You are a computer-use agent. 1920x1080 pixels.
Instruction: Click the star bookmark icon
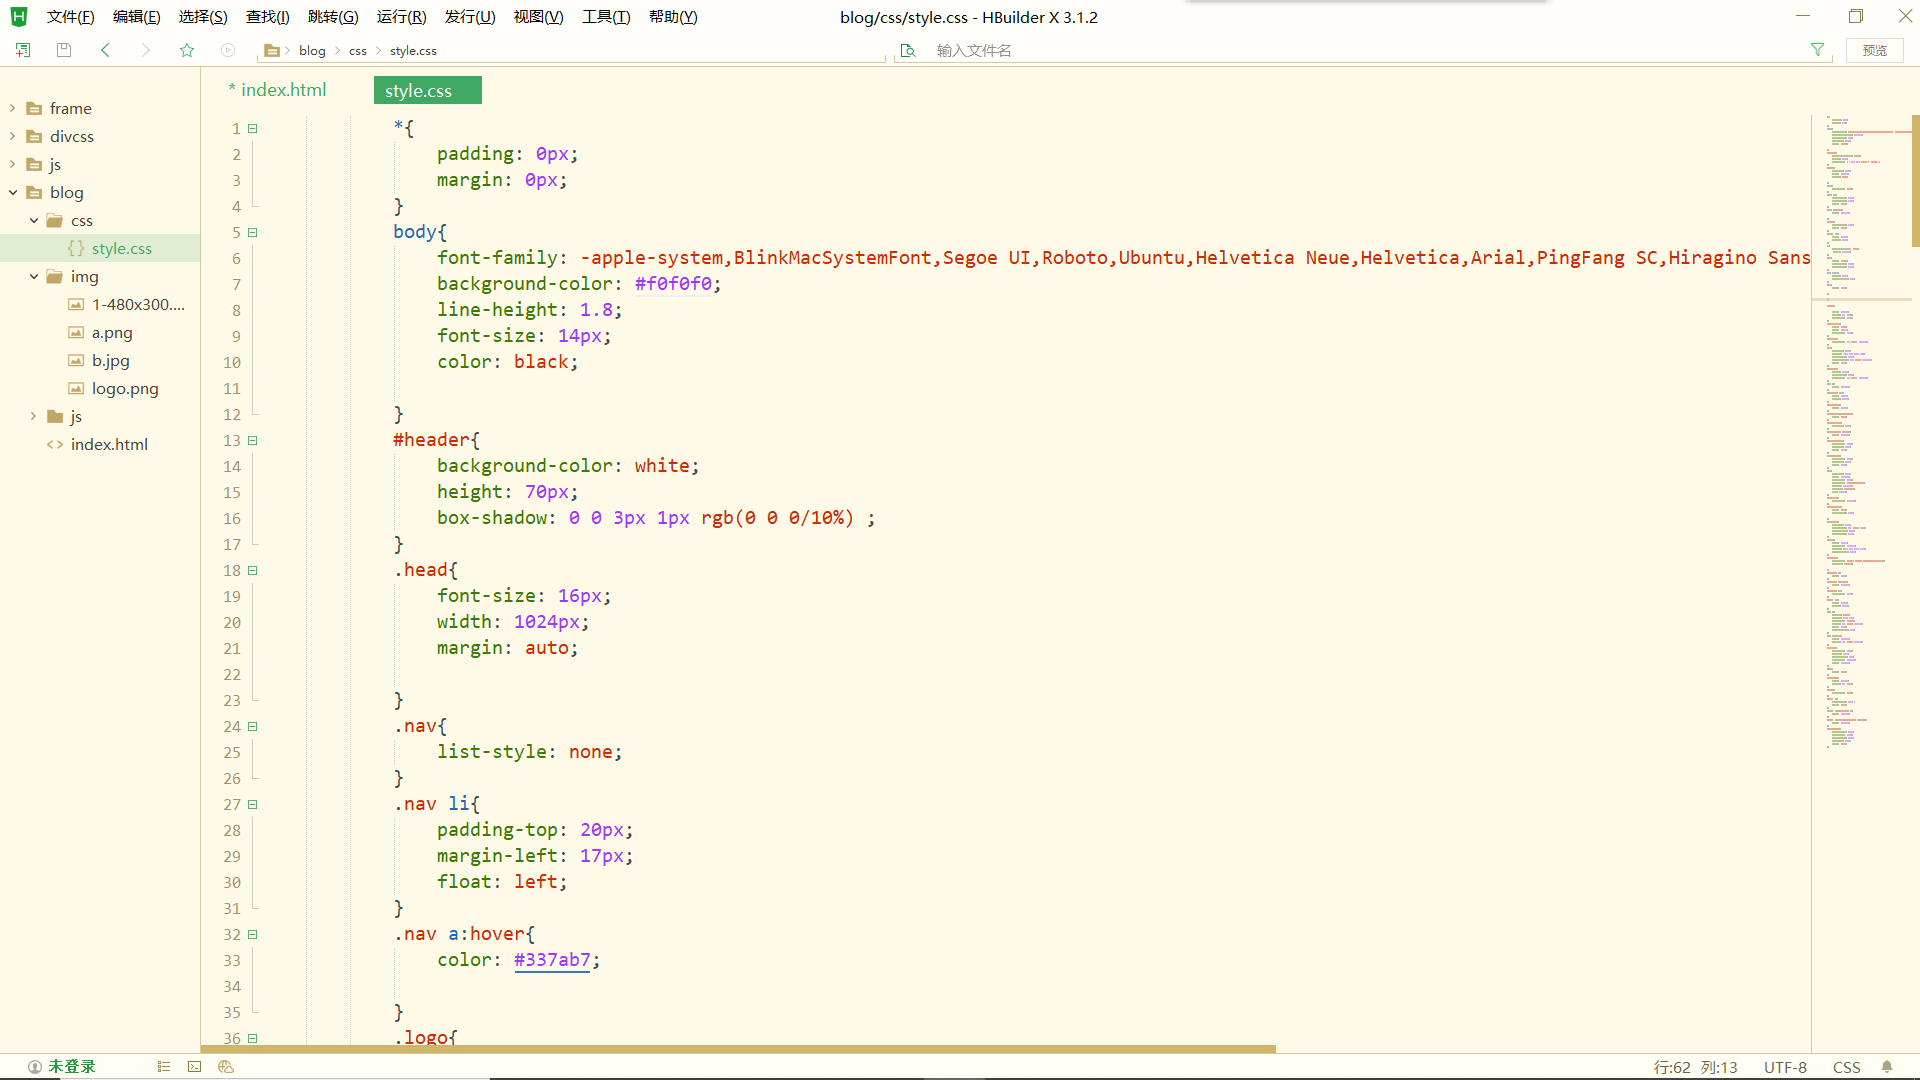[187, 50]
